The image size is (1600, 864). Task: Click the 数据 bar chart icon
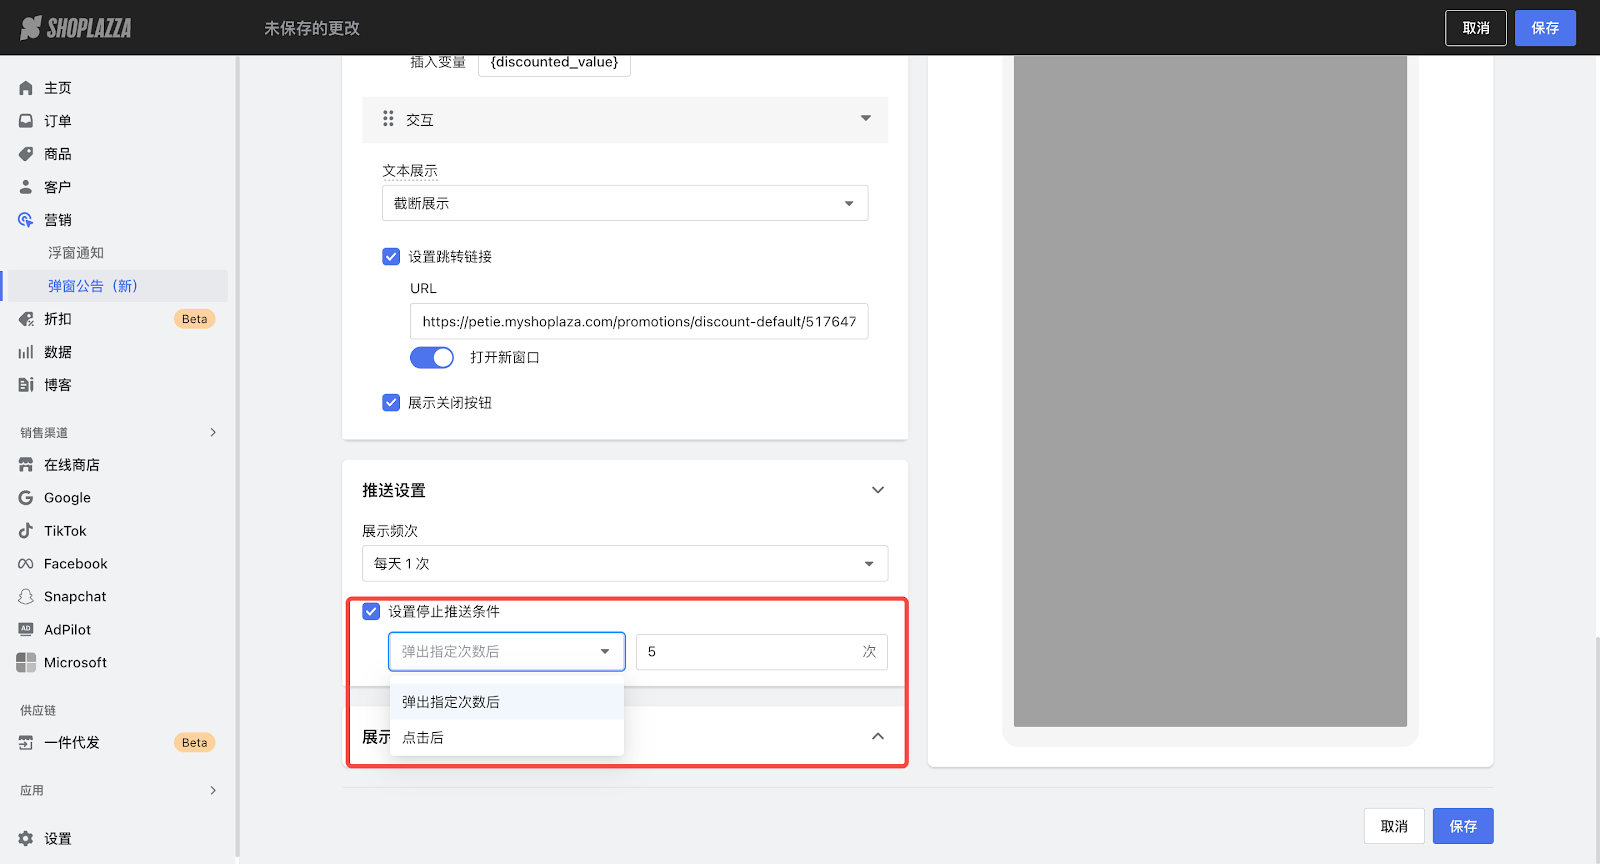tap(26, 352)
